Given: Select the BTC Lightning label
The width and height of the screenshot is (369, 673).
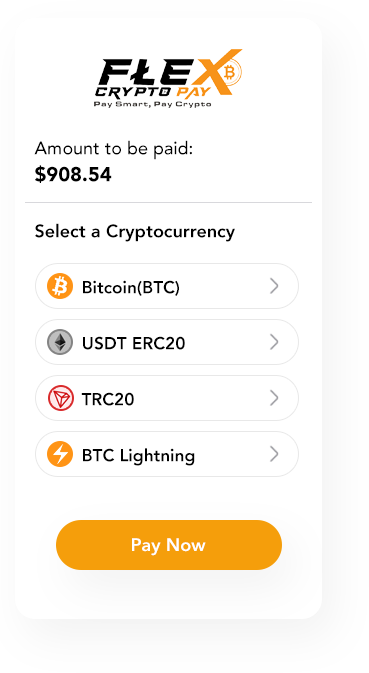Looking at the screenshot, I should click(x=138, y=456).
